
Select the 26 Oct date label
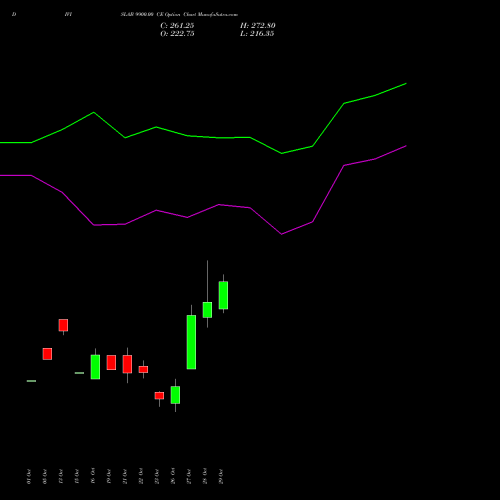(173, 476)
